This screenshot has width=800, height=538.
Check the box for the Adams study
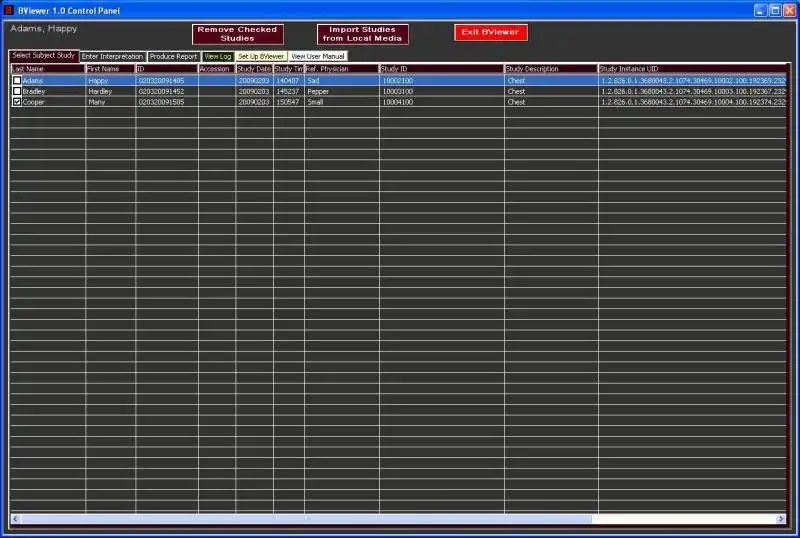17,80
